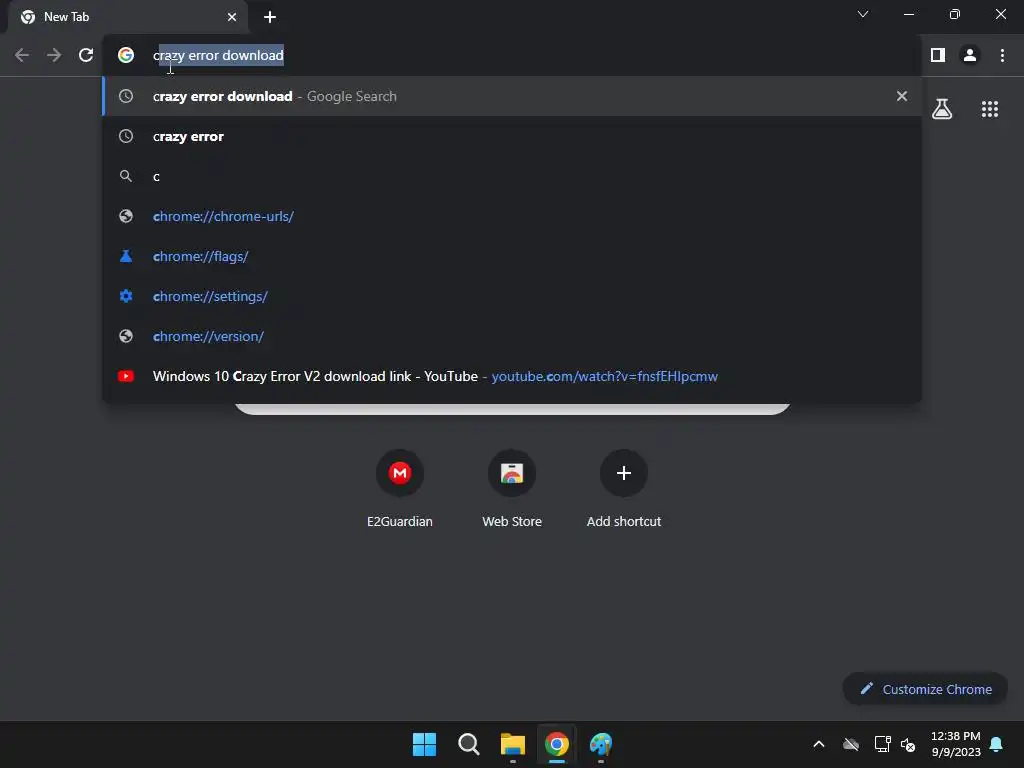This screenshot has height=768, width=1024.
Task: Open the Web Store shortcut
Action: pyautogui.click(x=512, y=488)
